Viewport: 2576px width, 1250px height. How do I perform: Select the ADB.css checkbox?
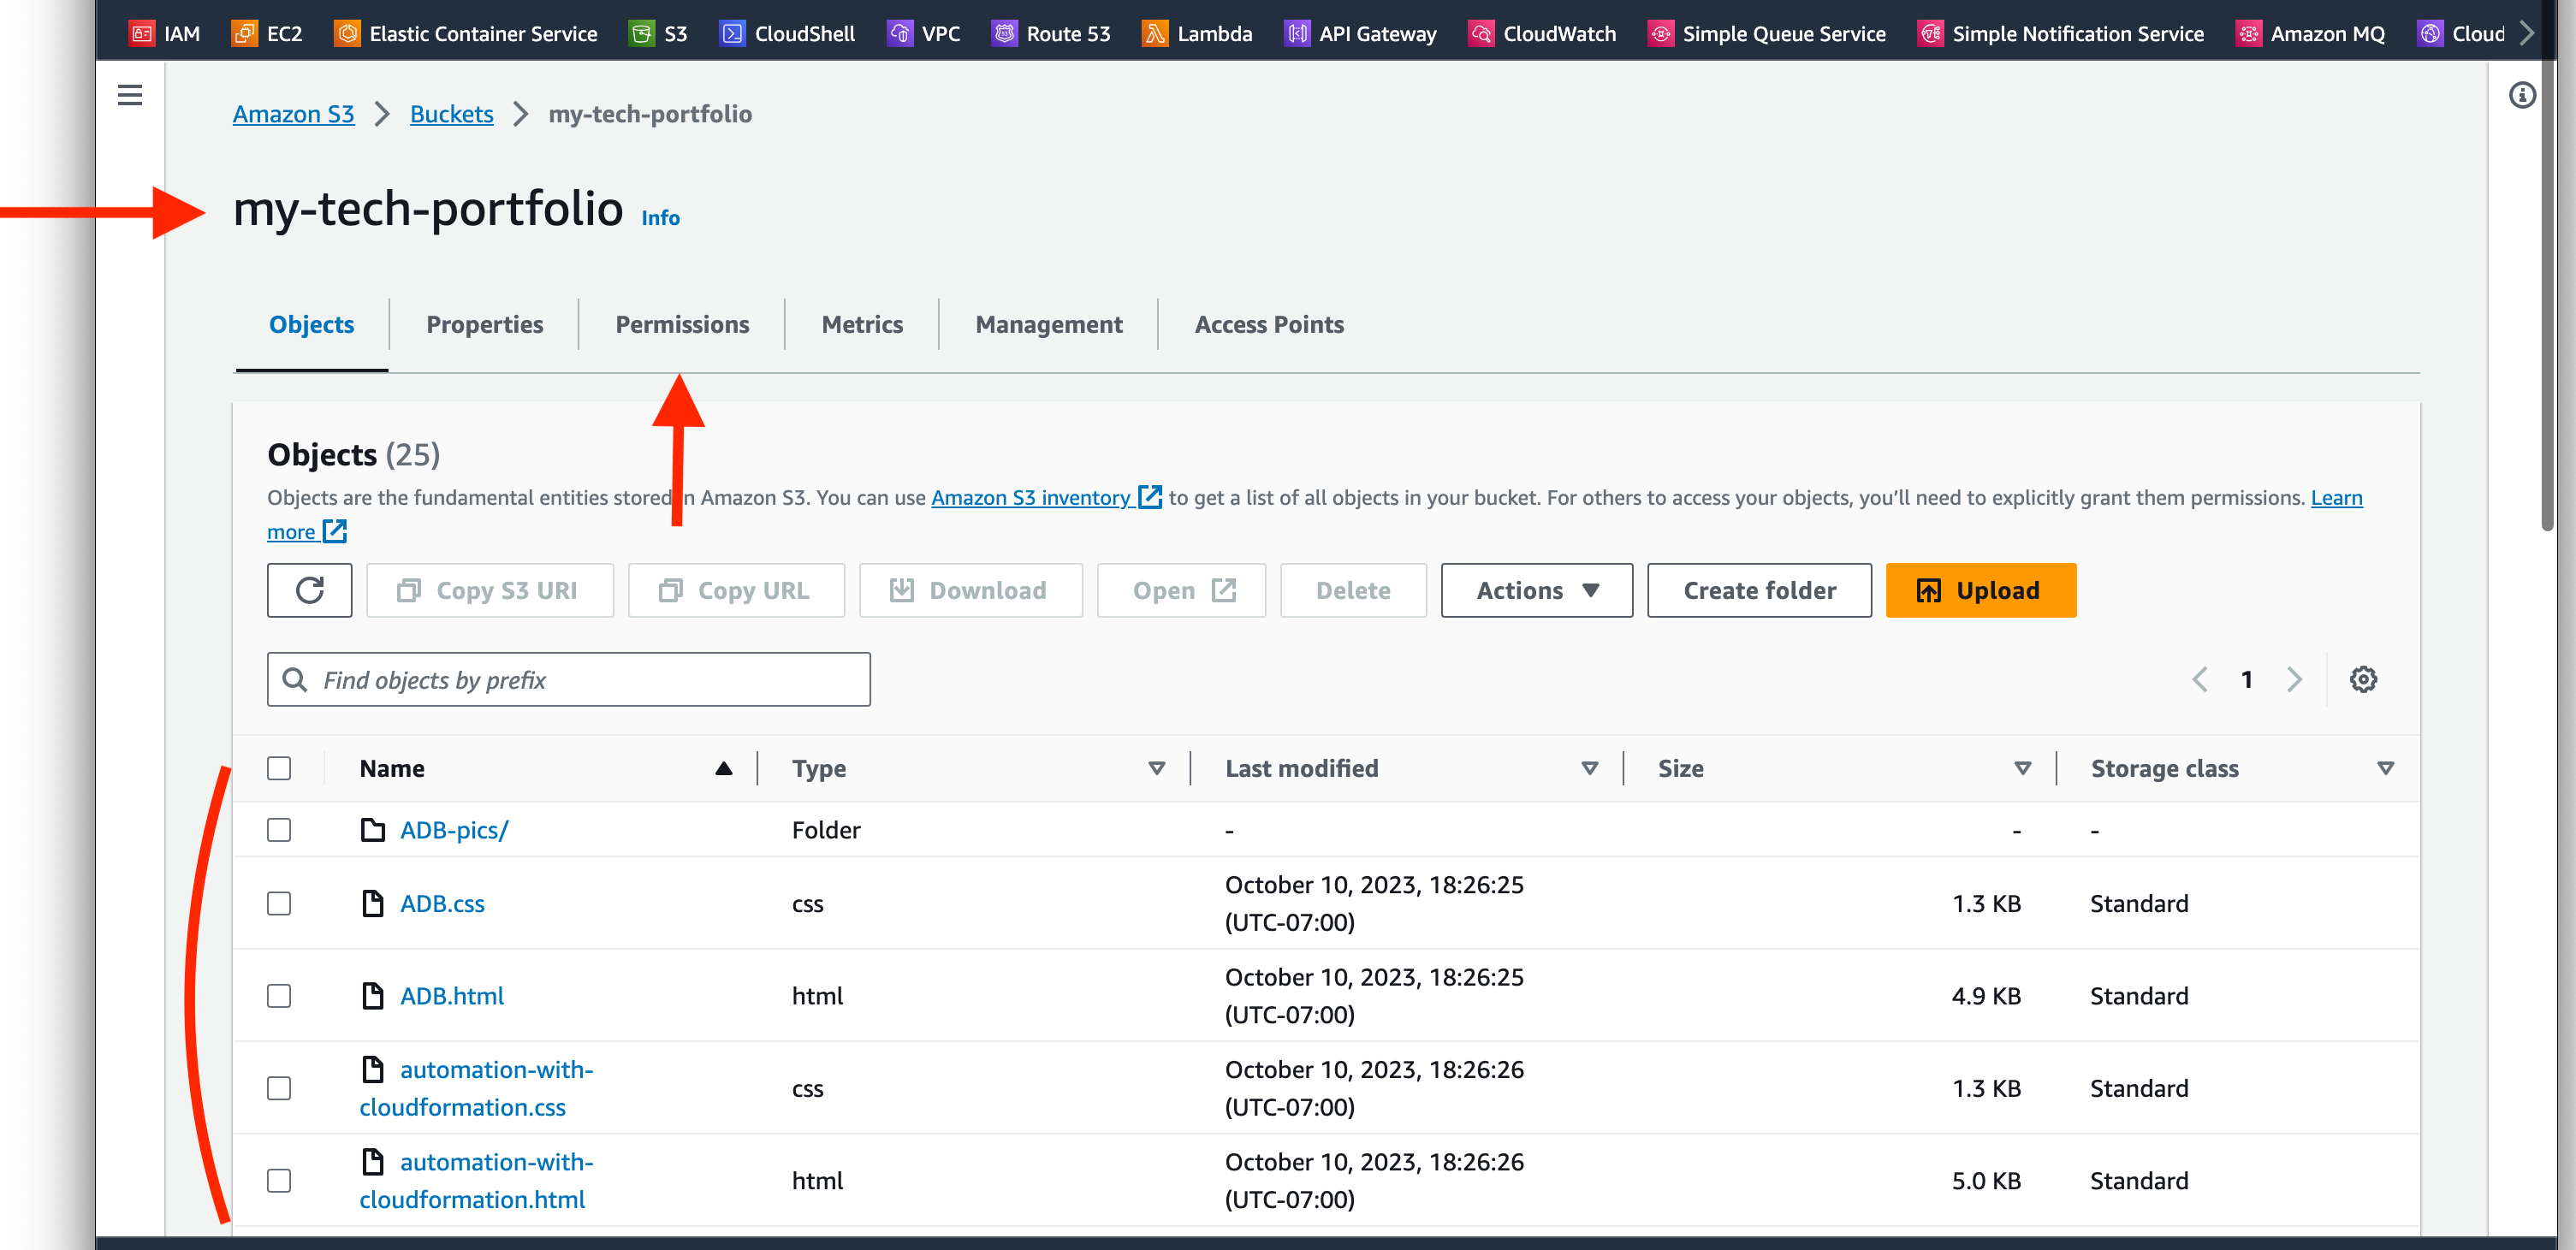point(279,903)
